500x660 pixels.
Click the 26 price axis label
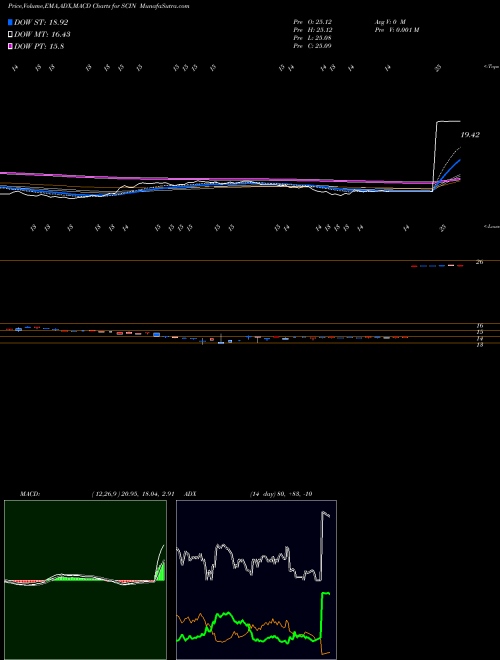pyautogui.click(x=479, y=262)
